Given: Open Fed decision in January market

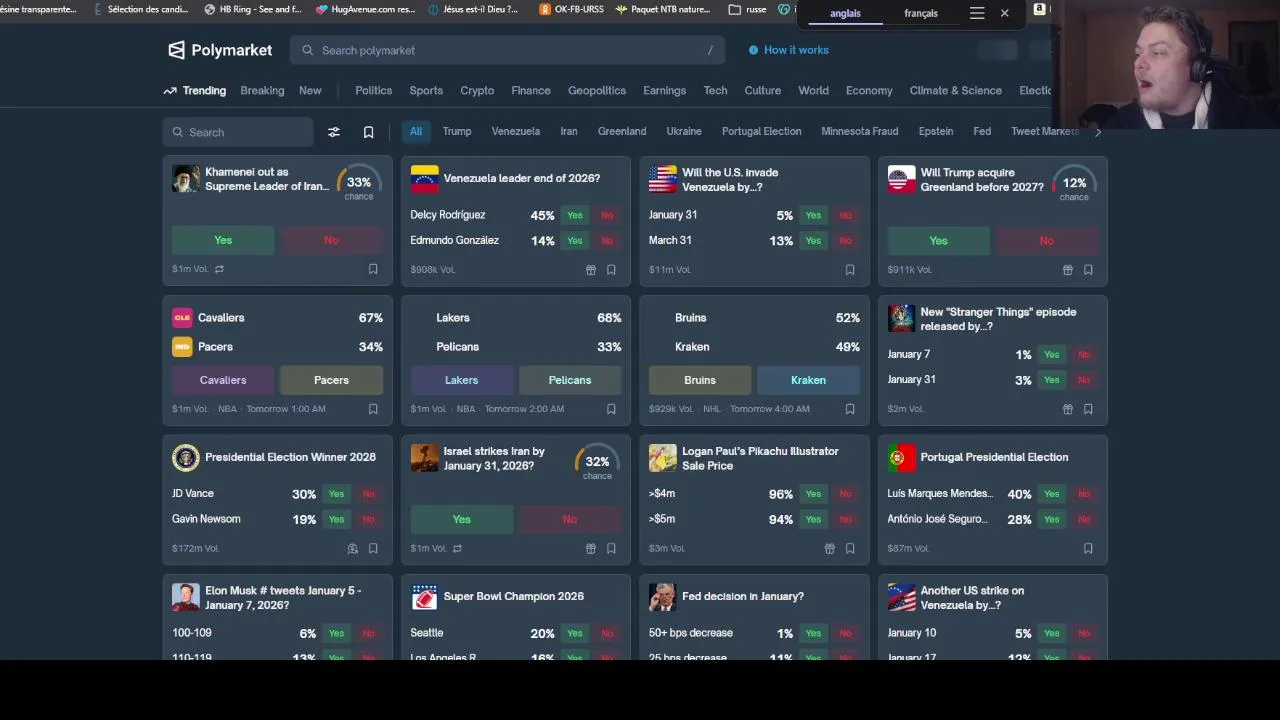Looking at the screenshot, I should coord(743,596).
